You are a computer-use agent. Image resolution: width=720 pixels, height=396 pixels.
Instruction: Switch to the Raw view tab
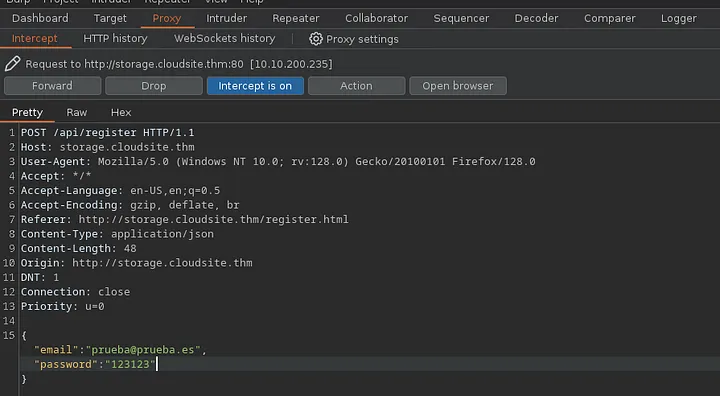click(x=77, y=113)
